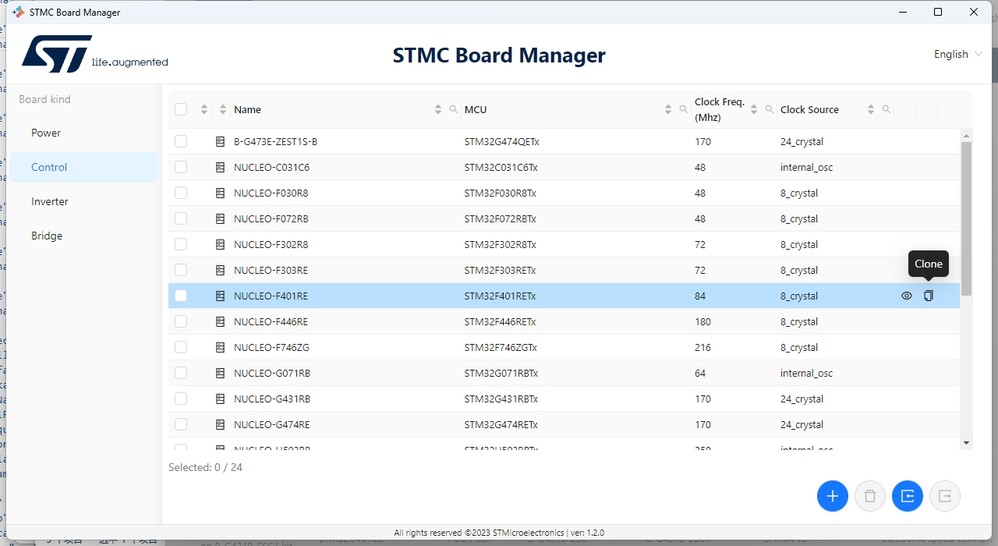Click first sort arrows beside header checkbox
The image size is (998, 546).
click(x=204, y=109)
